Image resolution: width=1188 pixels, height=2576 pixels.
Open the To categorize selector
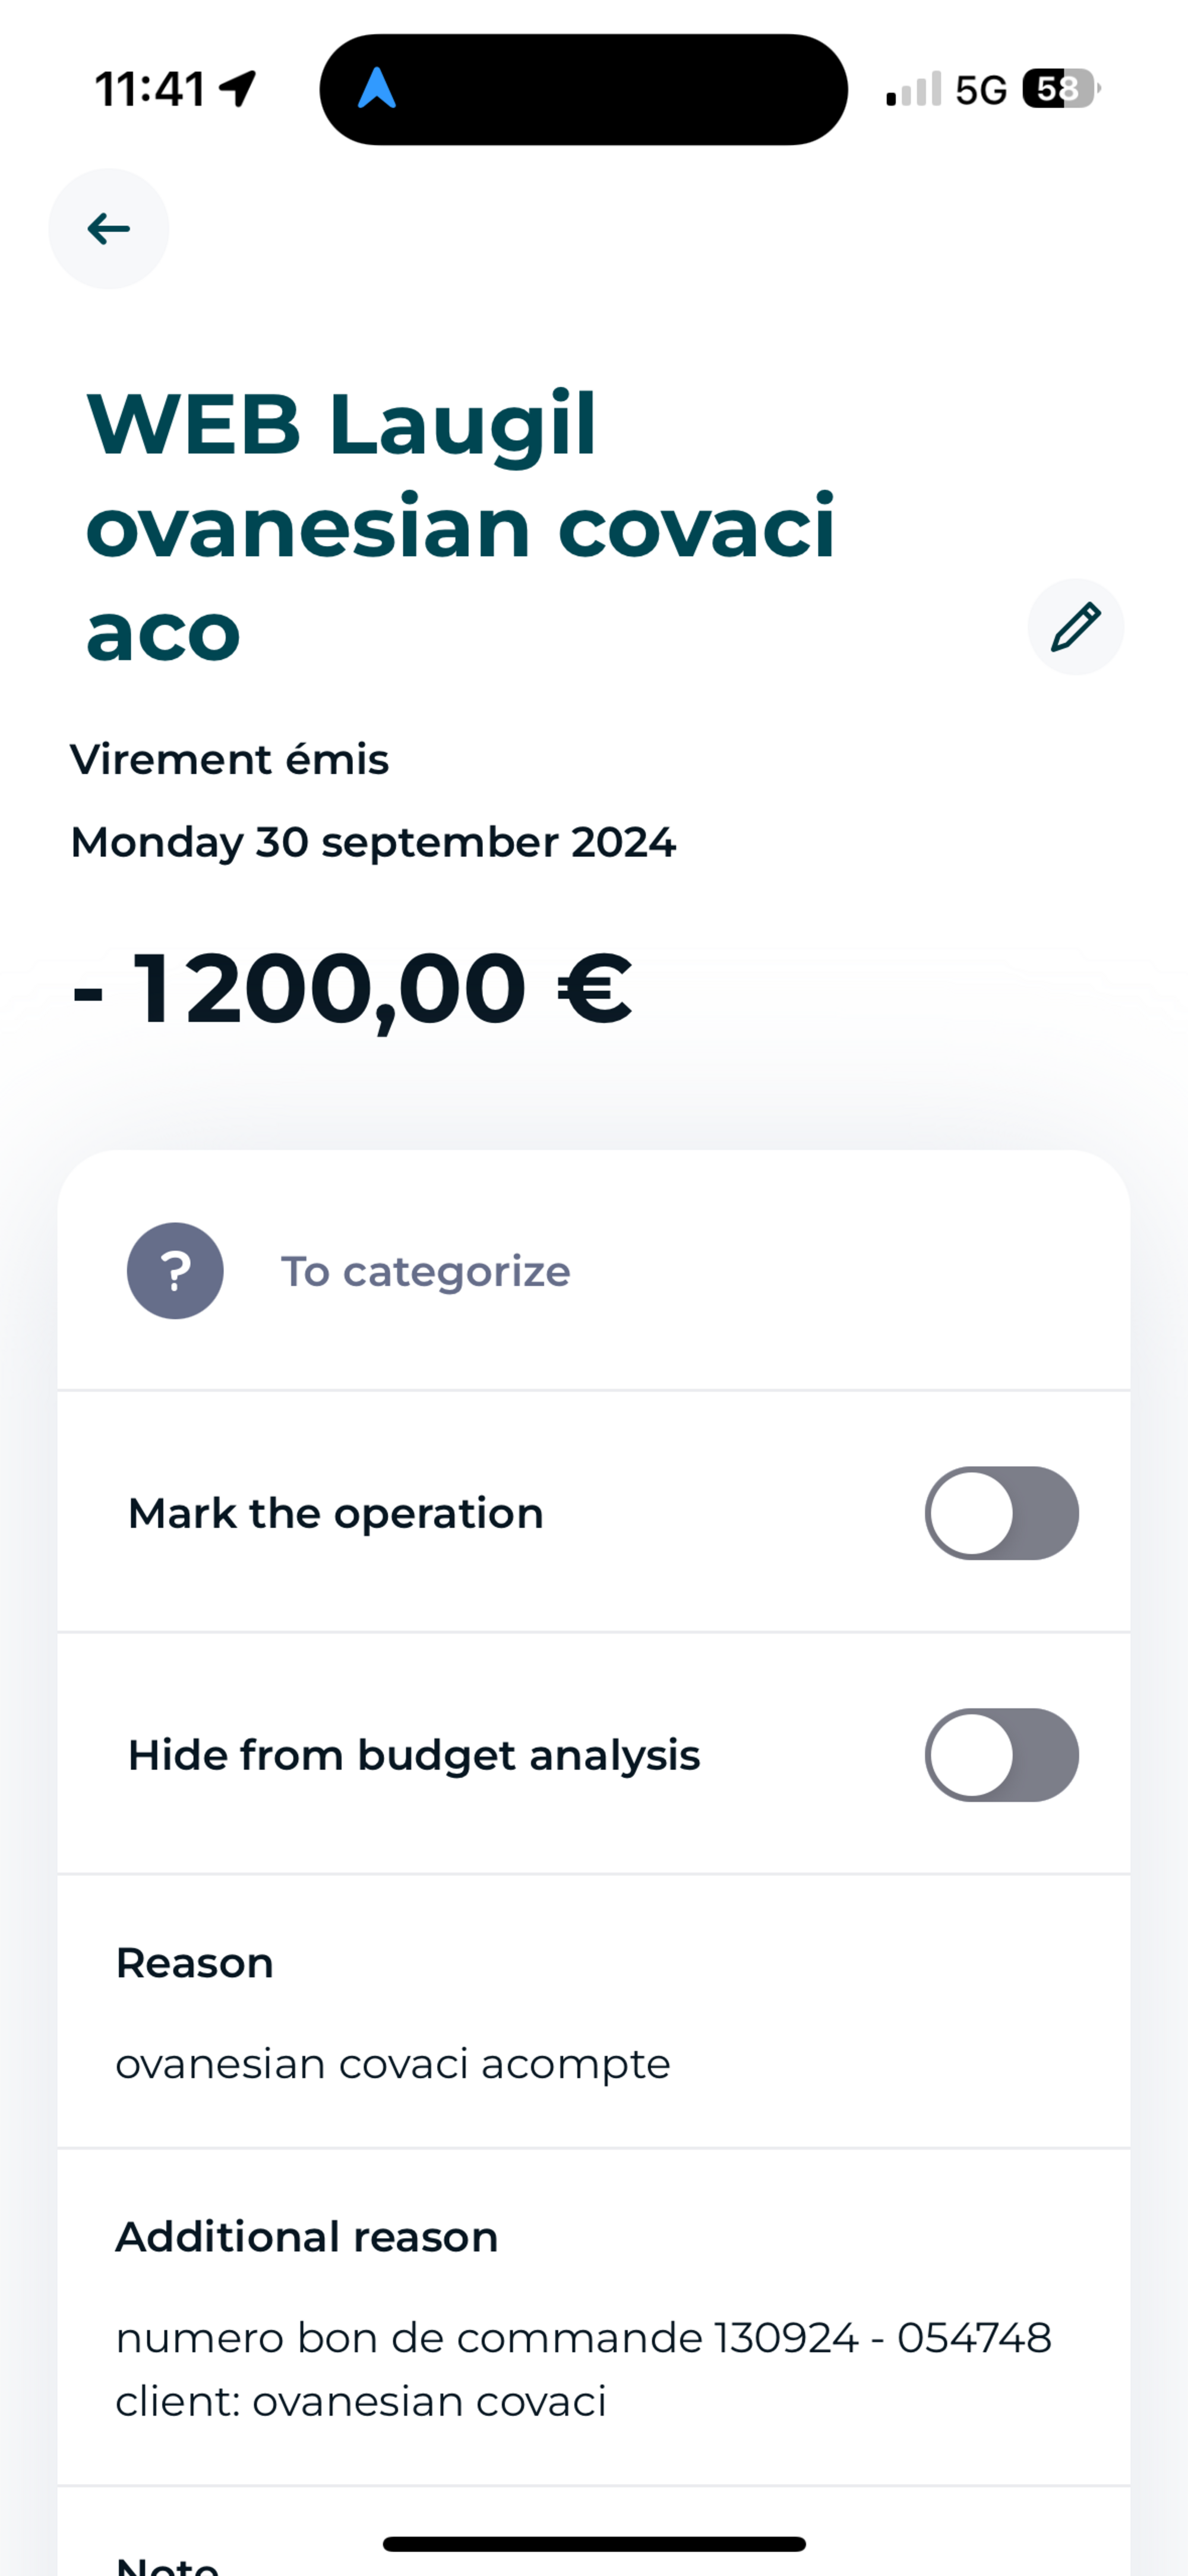(x=425, y=1271)
